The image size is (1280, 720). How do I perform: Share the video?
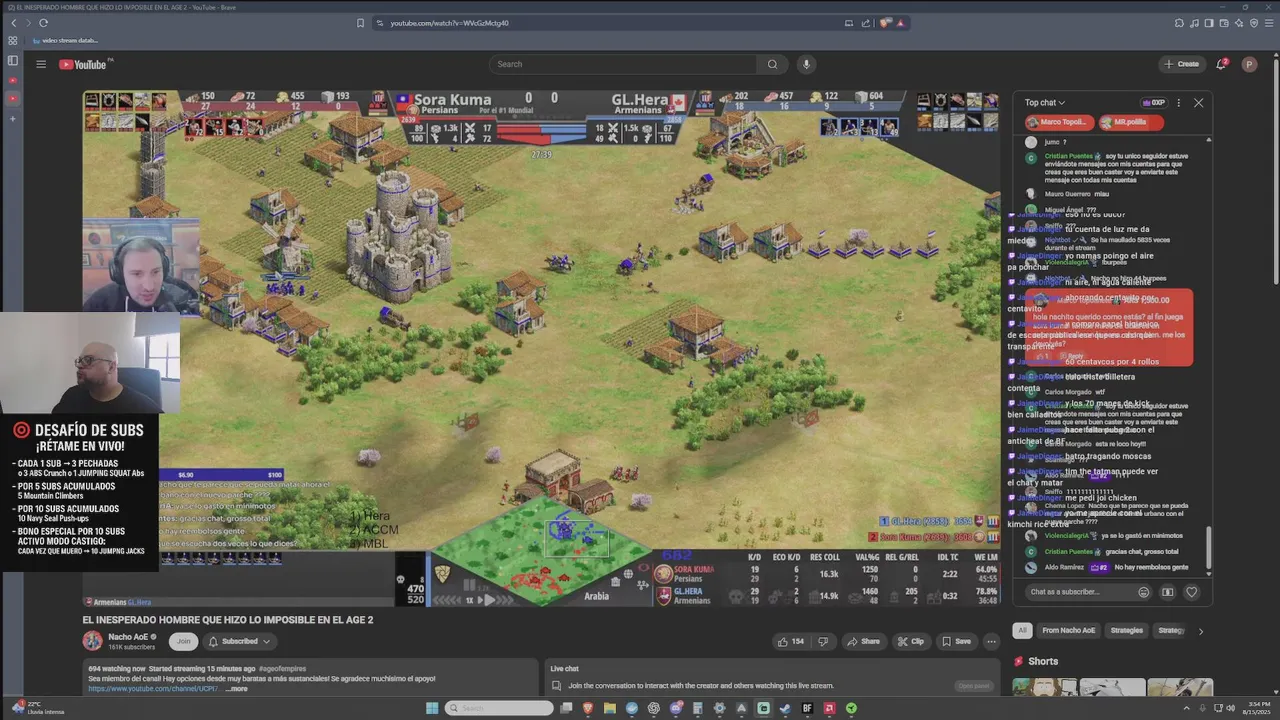point(863,641)
